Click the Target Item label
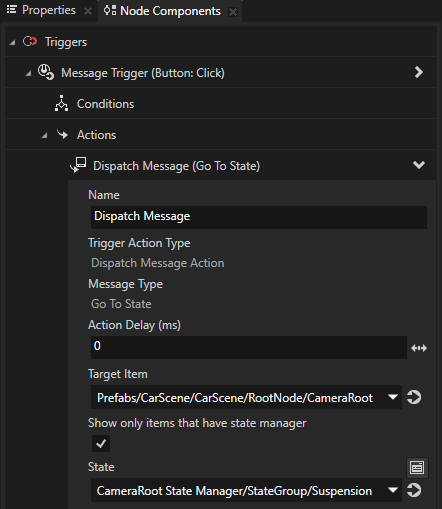Screen dimensions: 442x509 (118, 374)
